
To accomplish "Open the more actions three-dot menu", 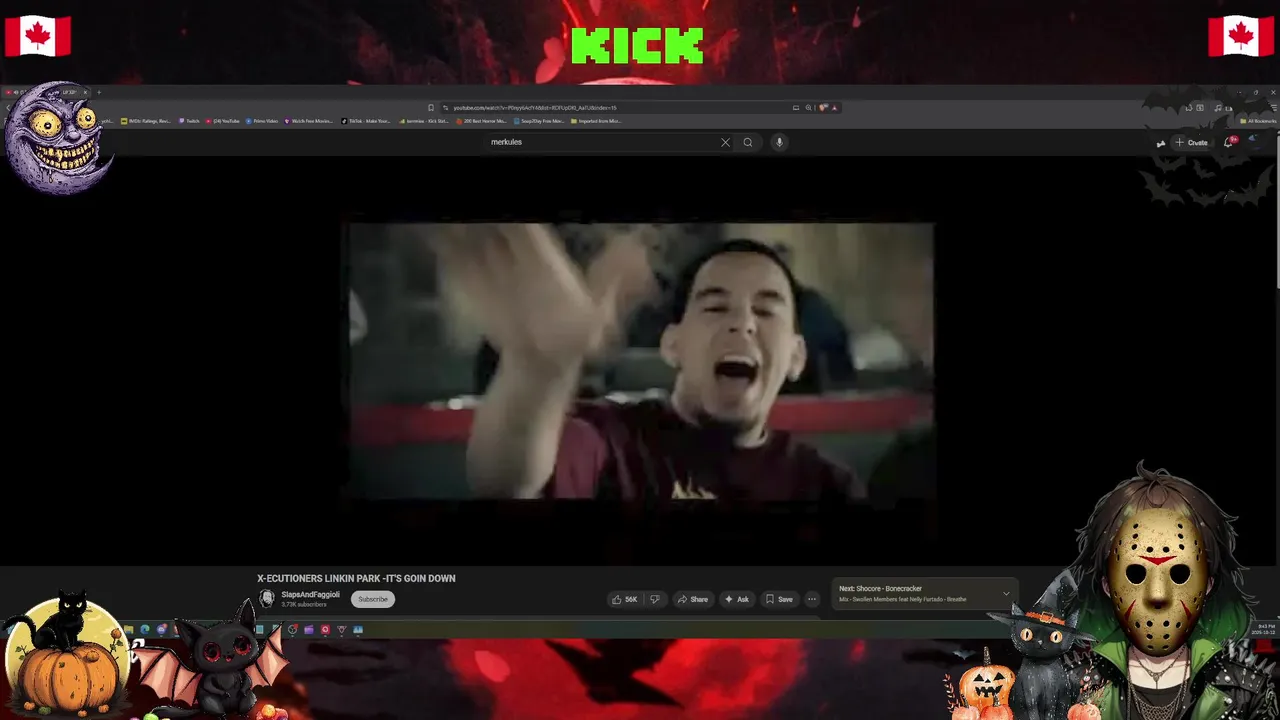I will (x=812, y=599).
